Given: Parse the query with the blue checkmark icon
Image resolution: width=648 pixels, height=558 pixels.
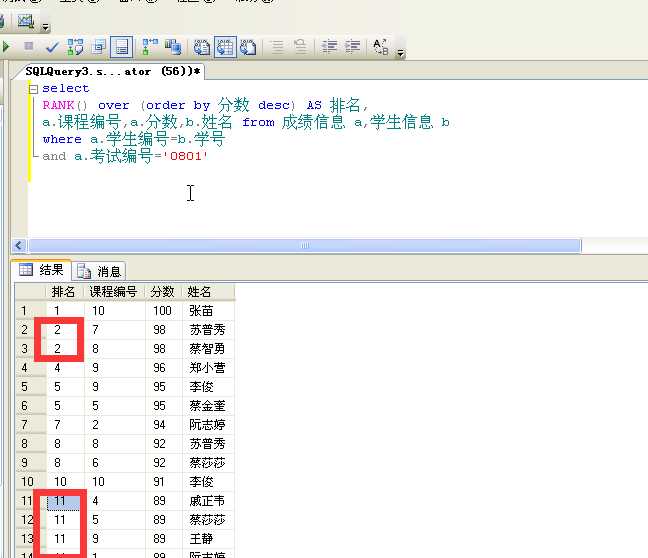Looking at the screenshot, I should 52,47.
